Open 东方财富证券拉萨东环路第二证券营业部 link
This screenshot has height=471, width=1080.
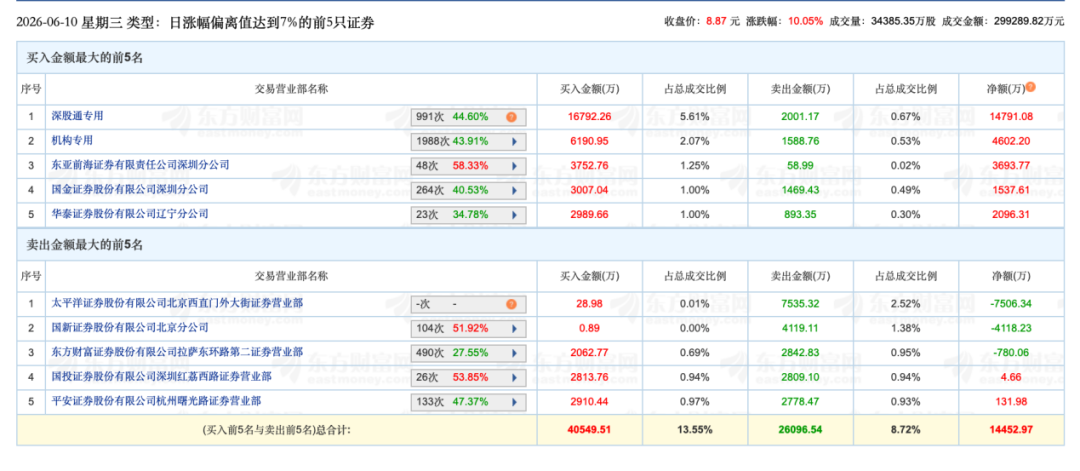(x=177, y=351)
